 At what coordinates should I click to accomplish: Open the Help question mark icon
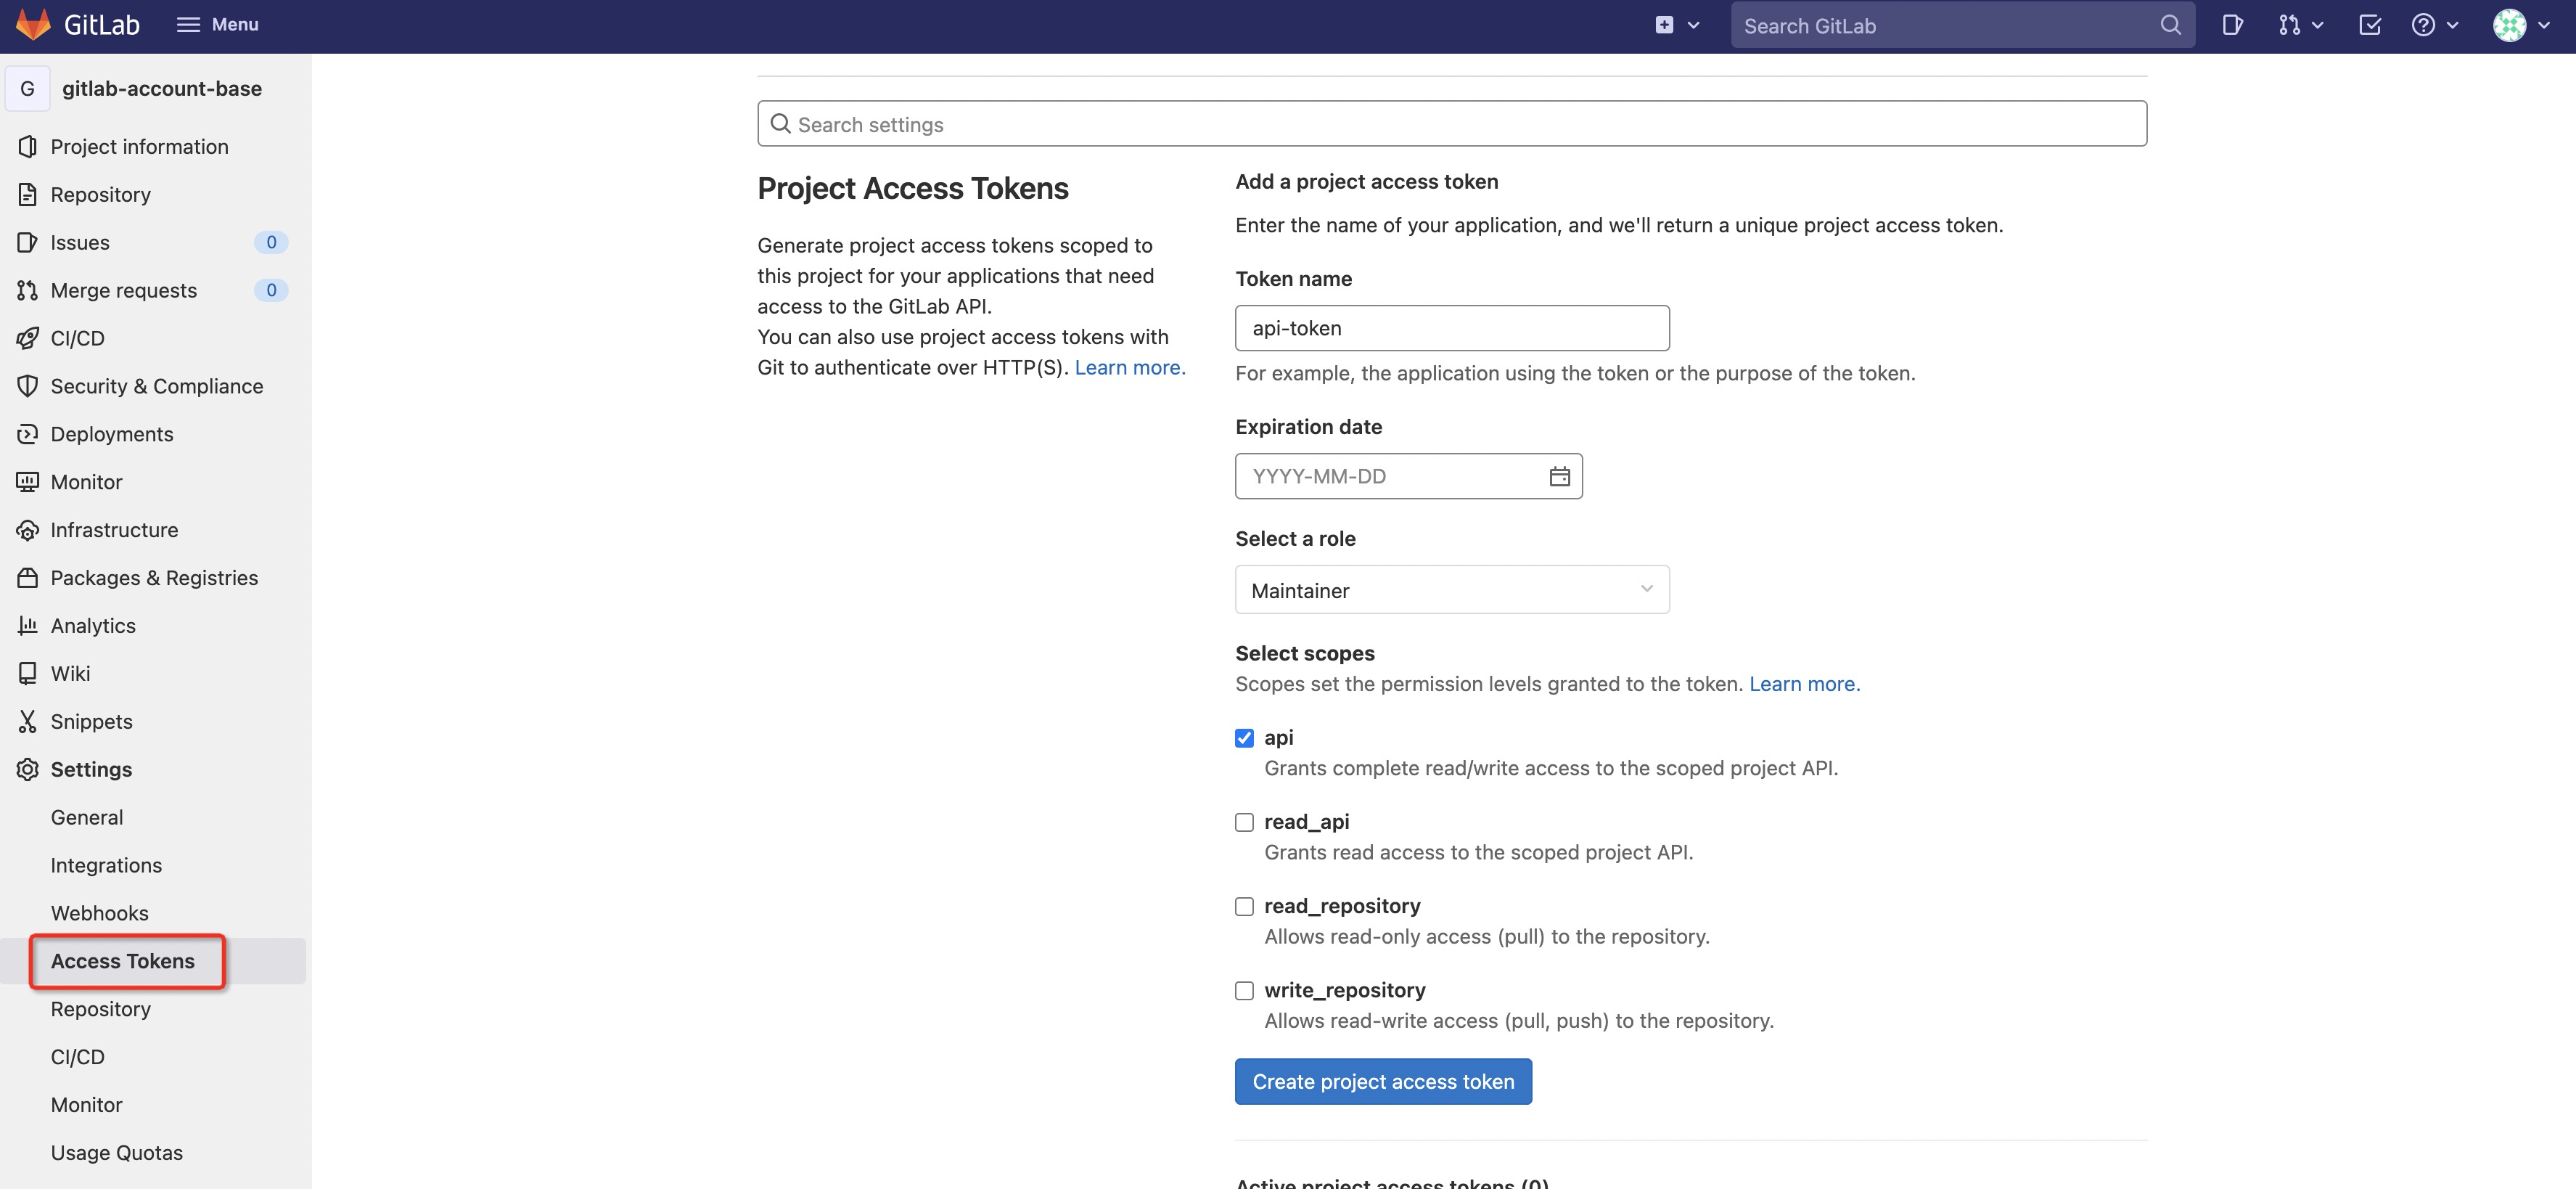point(2423,25)
